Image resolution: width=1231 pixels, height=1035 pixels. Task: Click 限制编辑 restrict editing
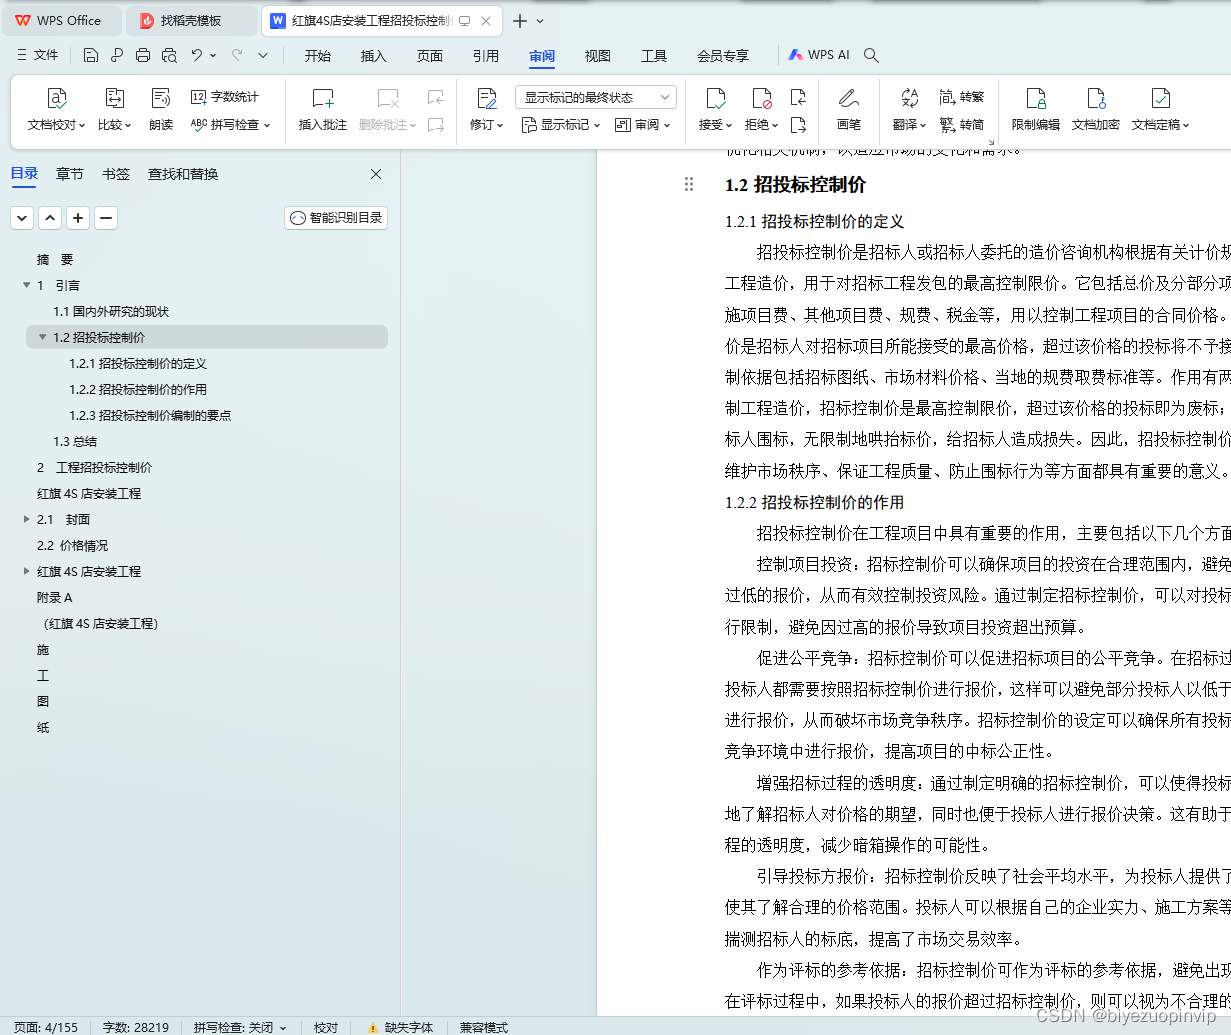tap(1036, 110)
